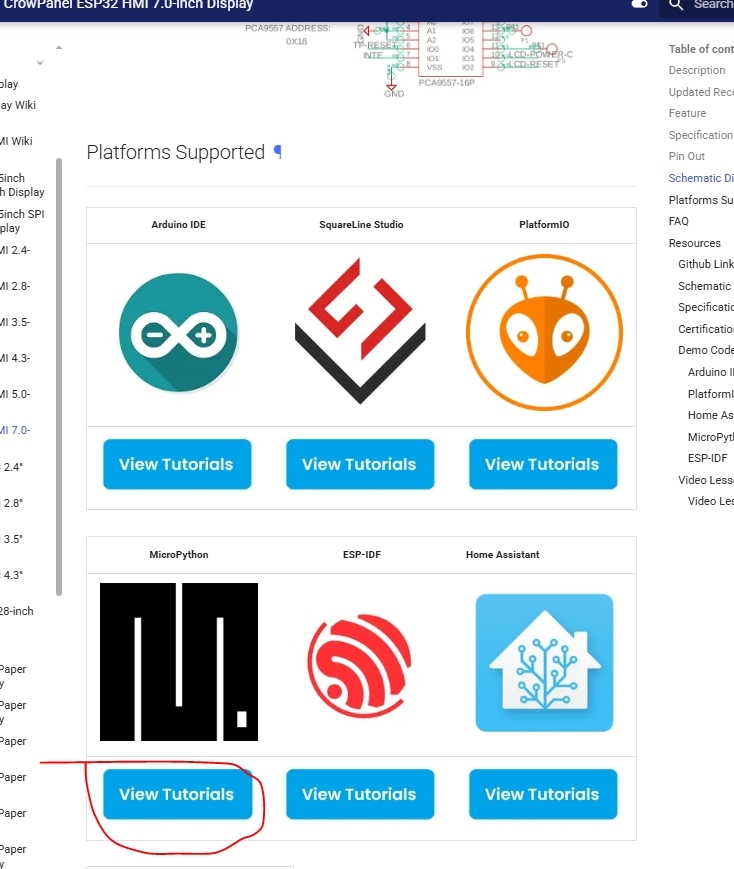This screenshot has width=734, height=869.
Task: Jump to Platforms Supported in contents
Action: 701,200
